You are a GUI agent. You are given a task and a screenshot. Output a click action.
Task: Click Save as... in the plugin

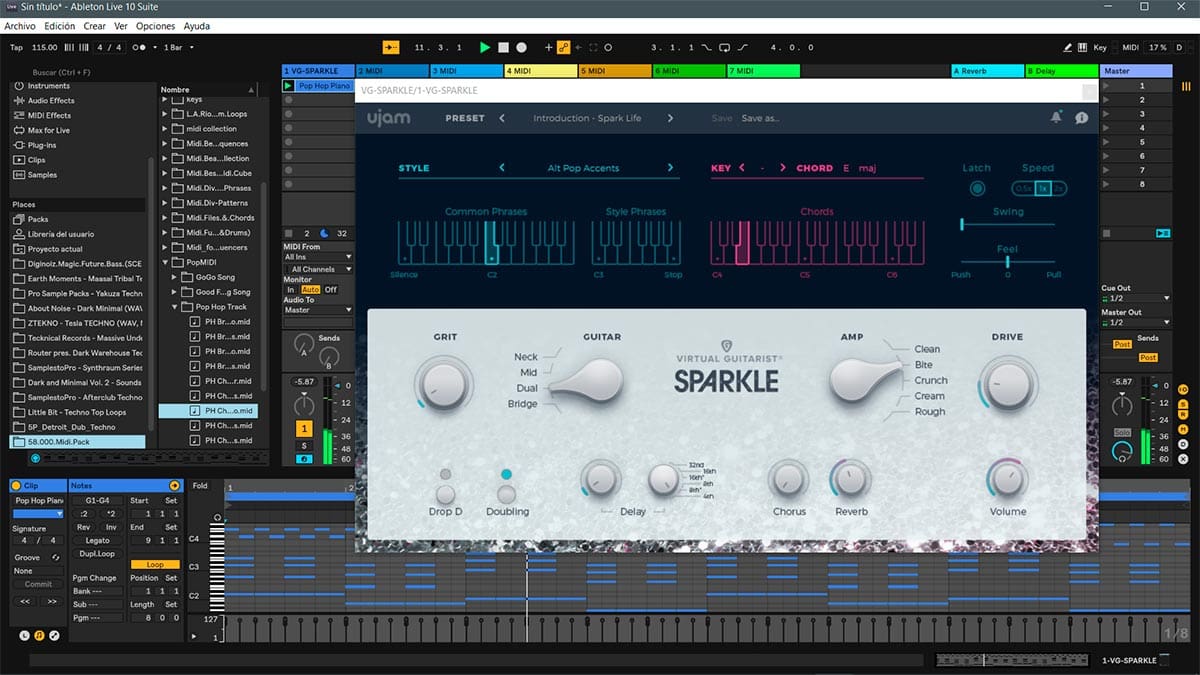761,118
